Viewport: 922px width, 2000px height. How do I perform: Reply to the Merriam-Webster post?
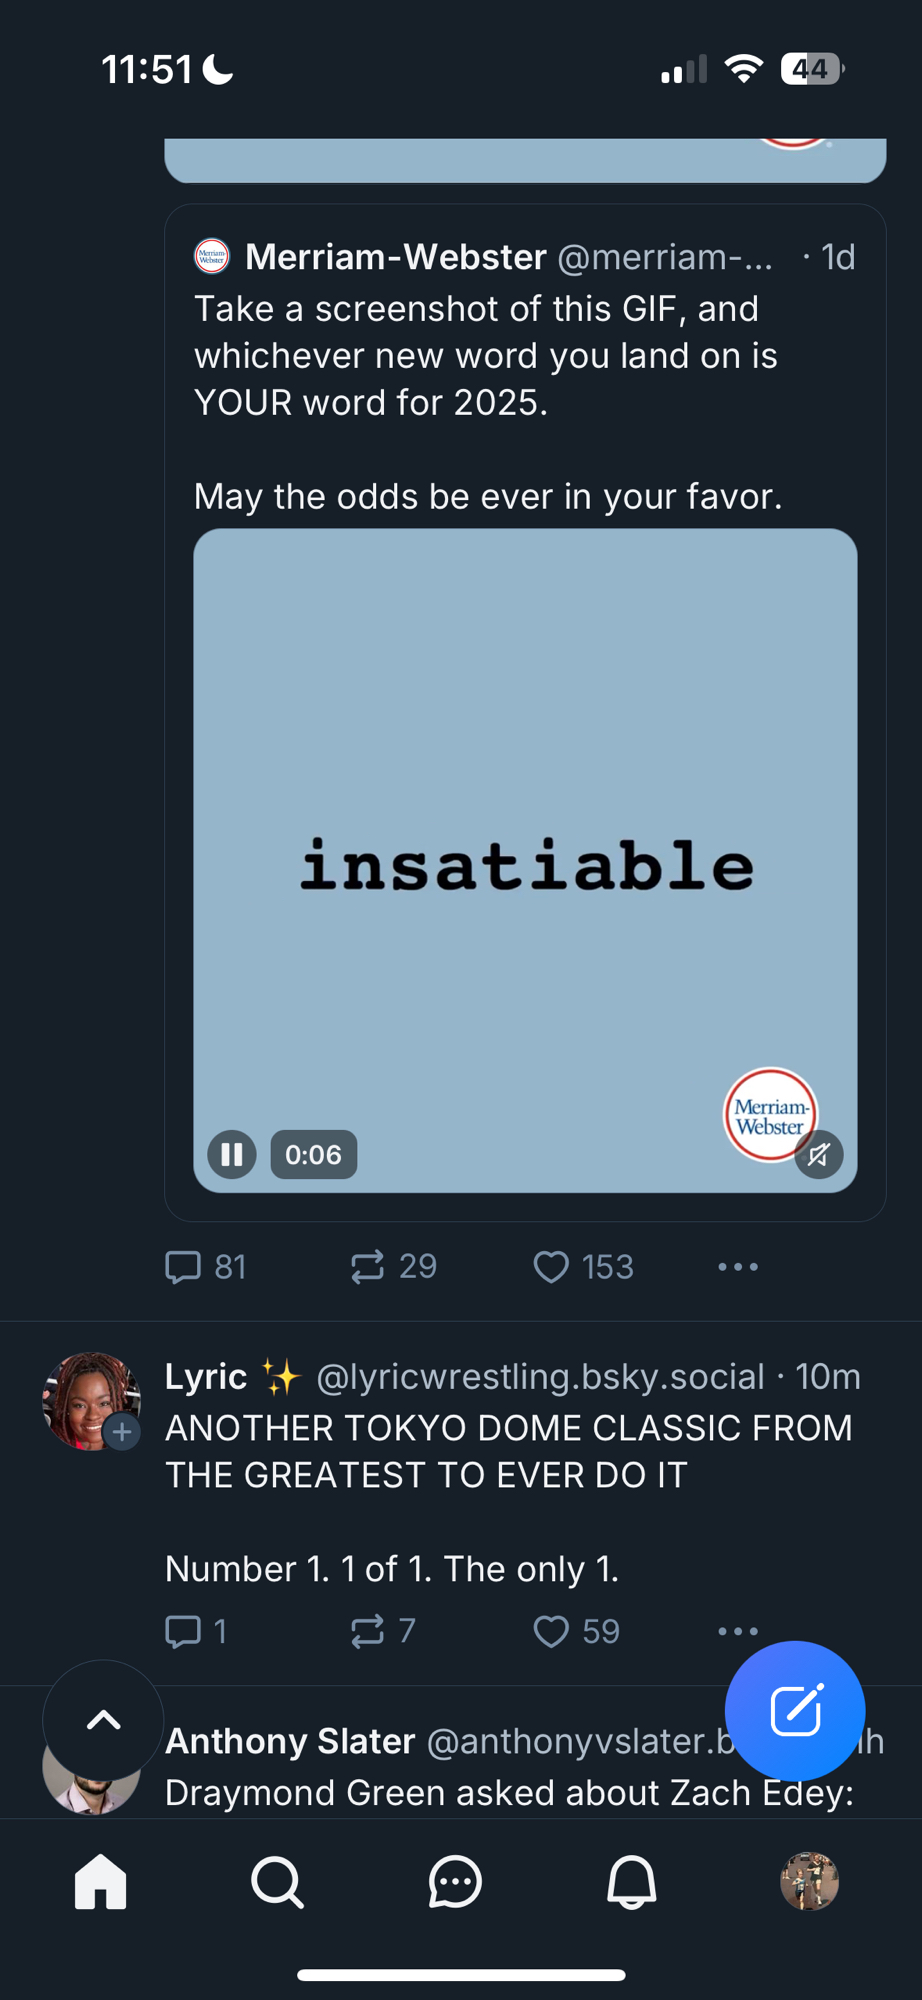(184, 1267)
